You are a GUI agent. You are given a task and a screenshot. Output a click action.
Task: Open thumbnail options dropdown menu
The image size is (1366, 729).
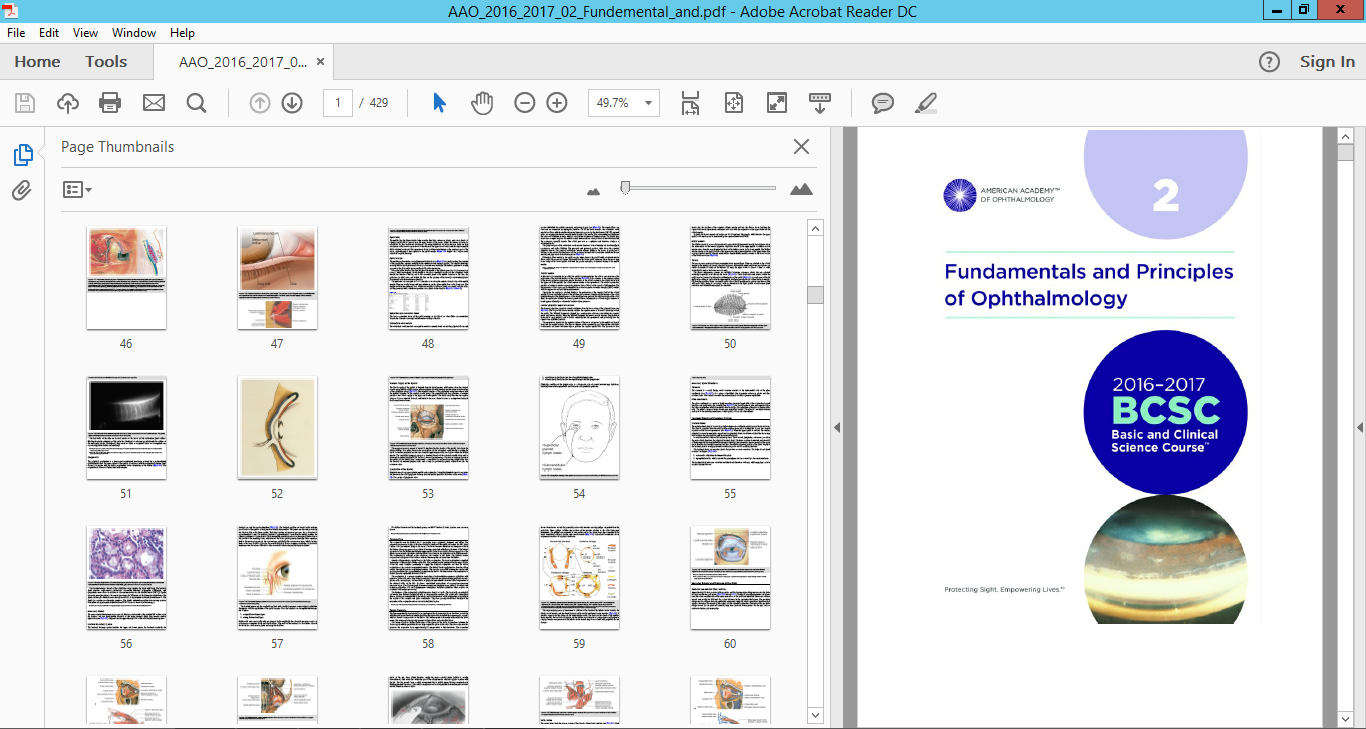pos(77,189)
